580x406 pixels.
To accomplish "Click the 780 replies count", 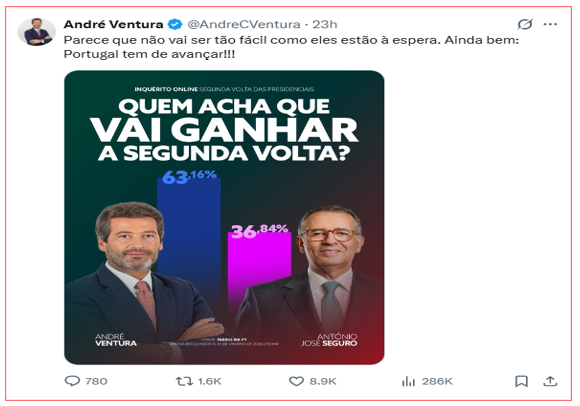I will pos(96,381).
